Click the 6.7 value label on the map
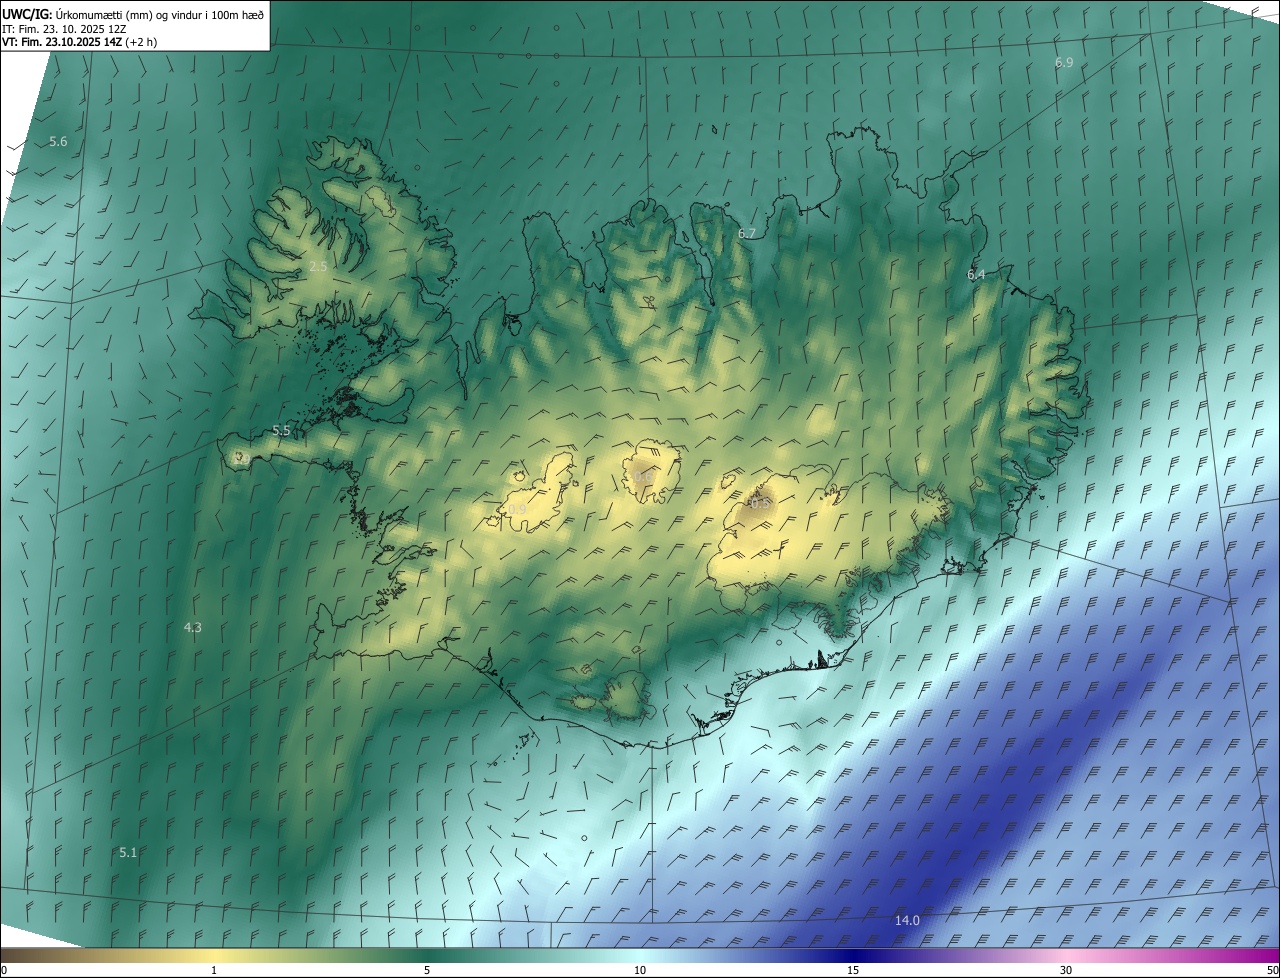This screenshot has width=1280, height=978. pyautogui.click(x=747, y=234)
